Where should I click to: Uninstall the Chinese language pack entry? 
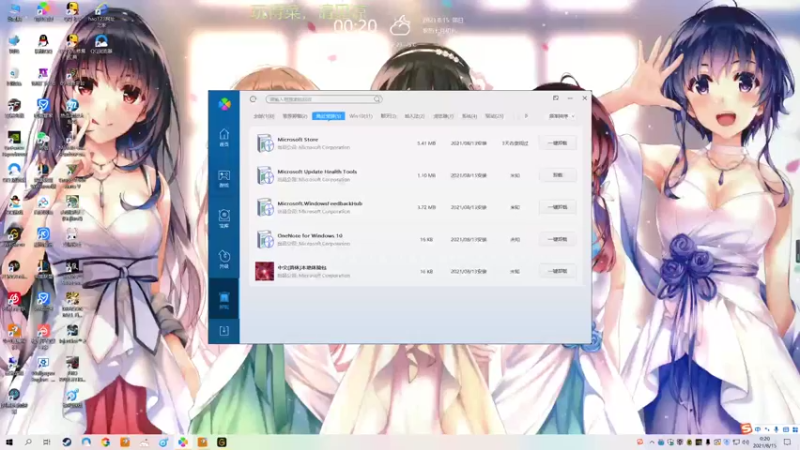(x=557, y=271)
